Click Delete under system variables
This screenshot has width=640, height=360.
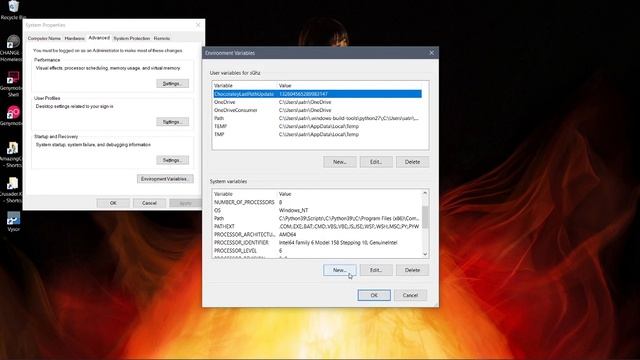(412, 270)
